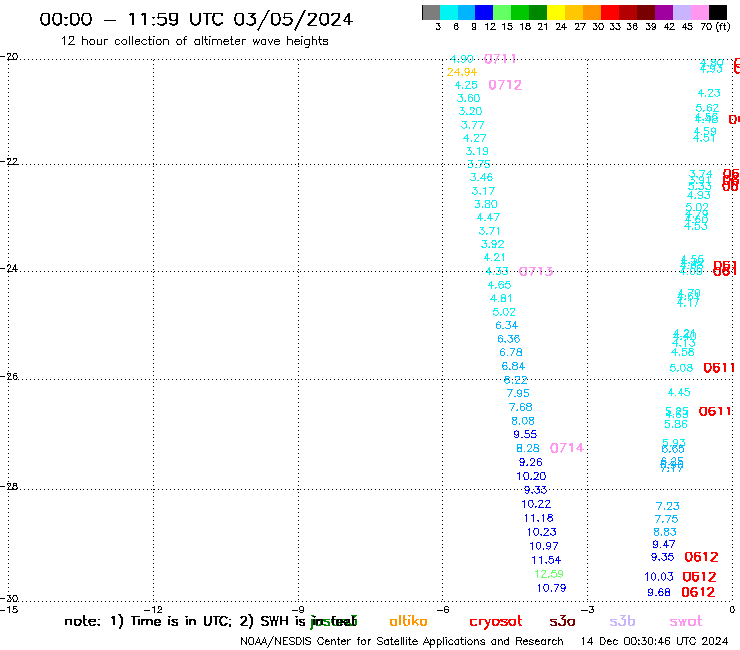Click the pink 0711 time label
The width and height of the screenshot is (740, 650).
coord(500,59)
